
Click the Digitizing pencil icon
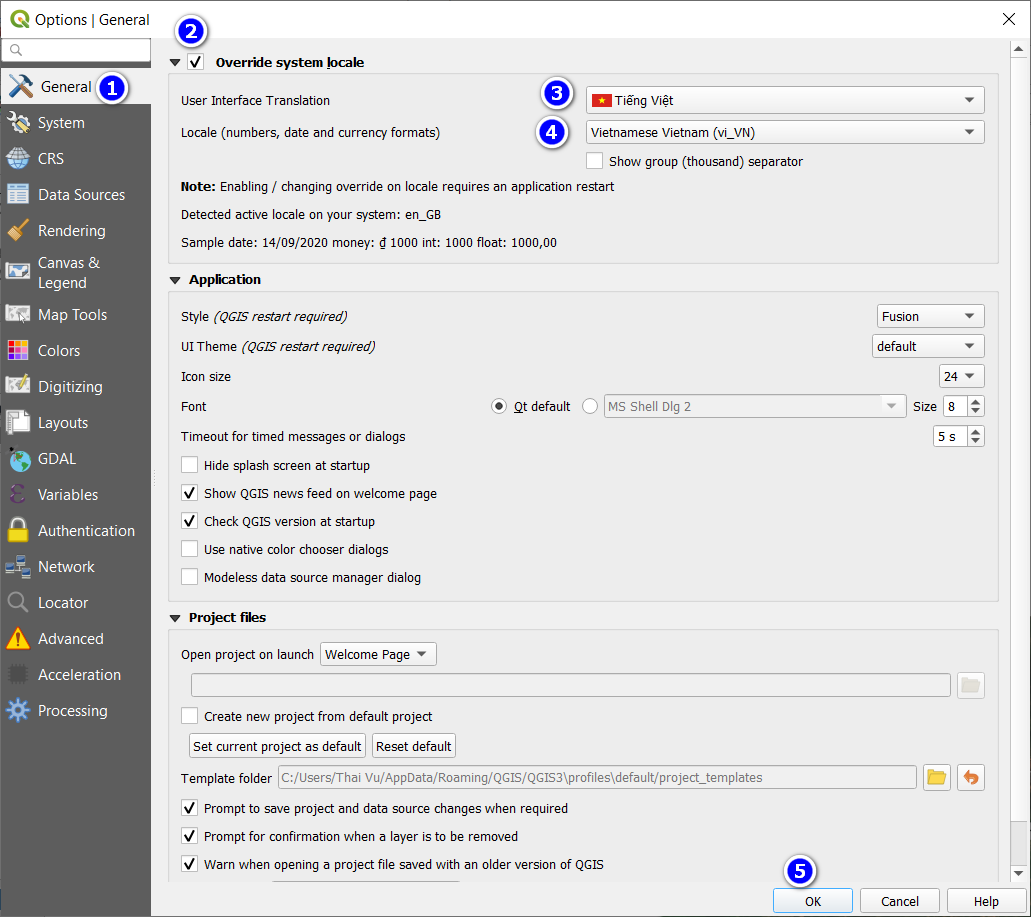18,386
